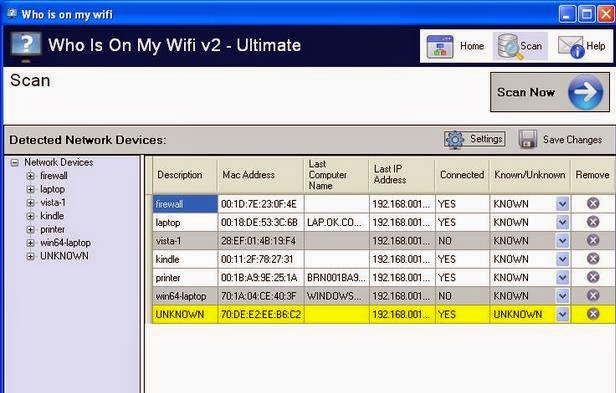Select MAC address 00:11:2F:78:27:31 cell
The height and width of the screenshot is (393, 616).
pos(261,259)
